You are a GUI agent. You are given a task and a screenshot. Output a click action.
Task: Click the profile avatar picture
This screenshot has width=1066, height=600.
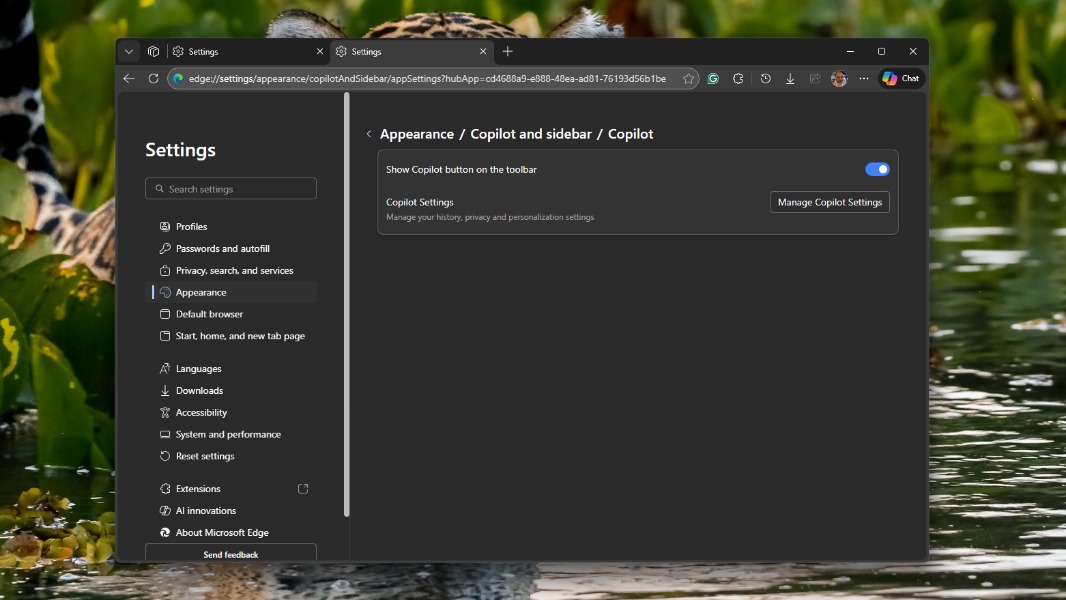(x=839, y=79)
